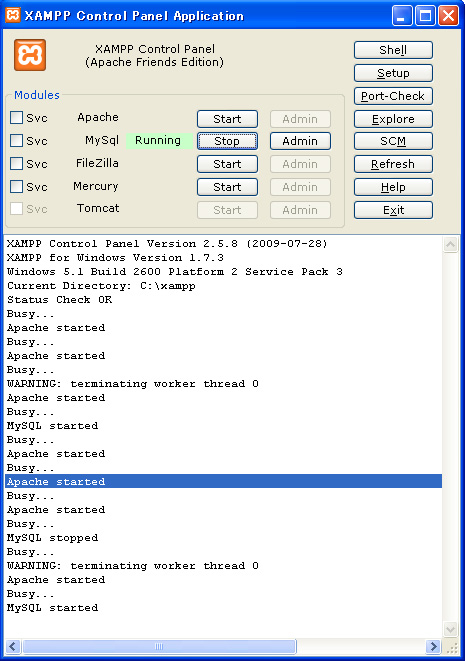
Task: Open the Help button
Action: pyautogui.click(x=393, y=187)
